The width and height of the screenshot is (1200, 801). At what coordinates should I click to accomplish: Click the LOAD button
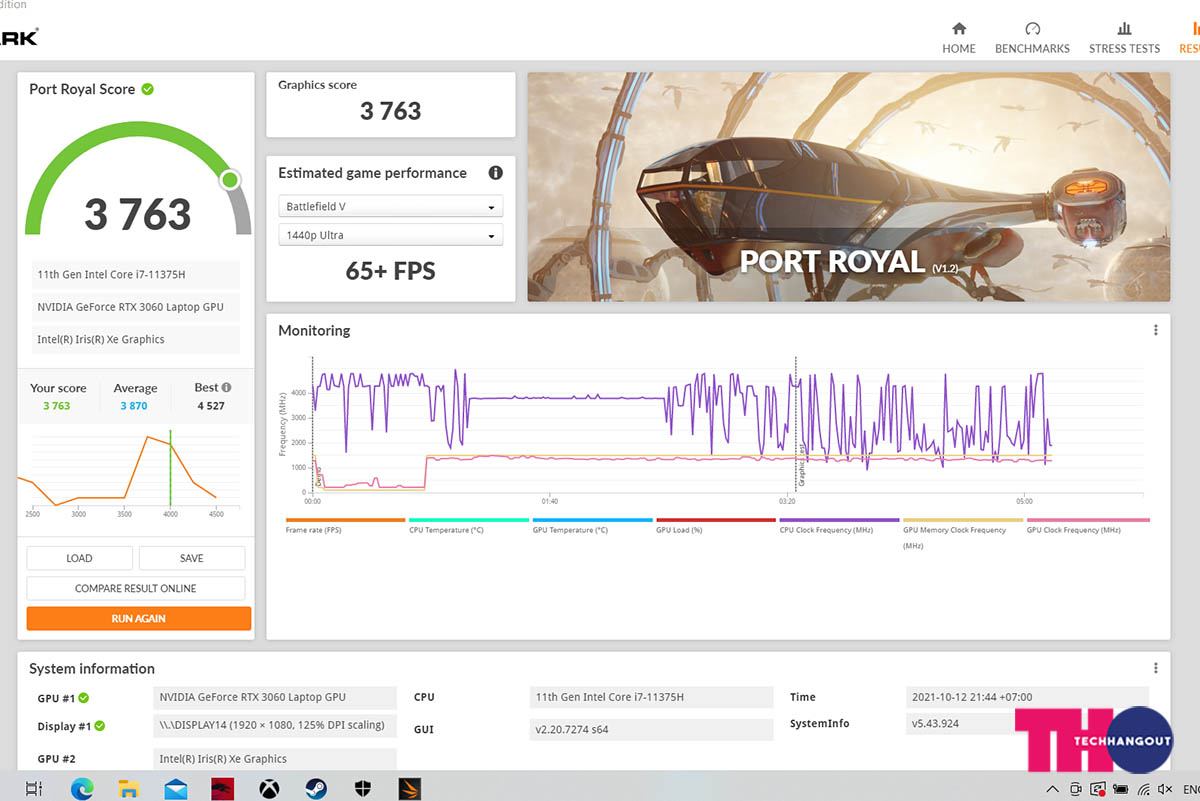click(x=79, y=558)
